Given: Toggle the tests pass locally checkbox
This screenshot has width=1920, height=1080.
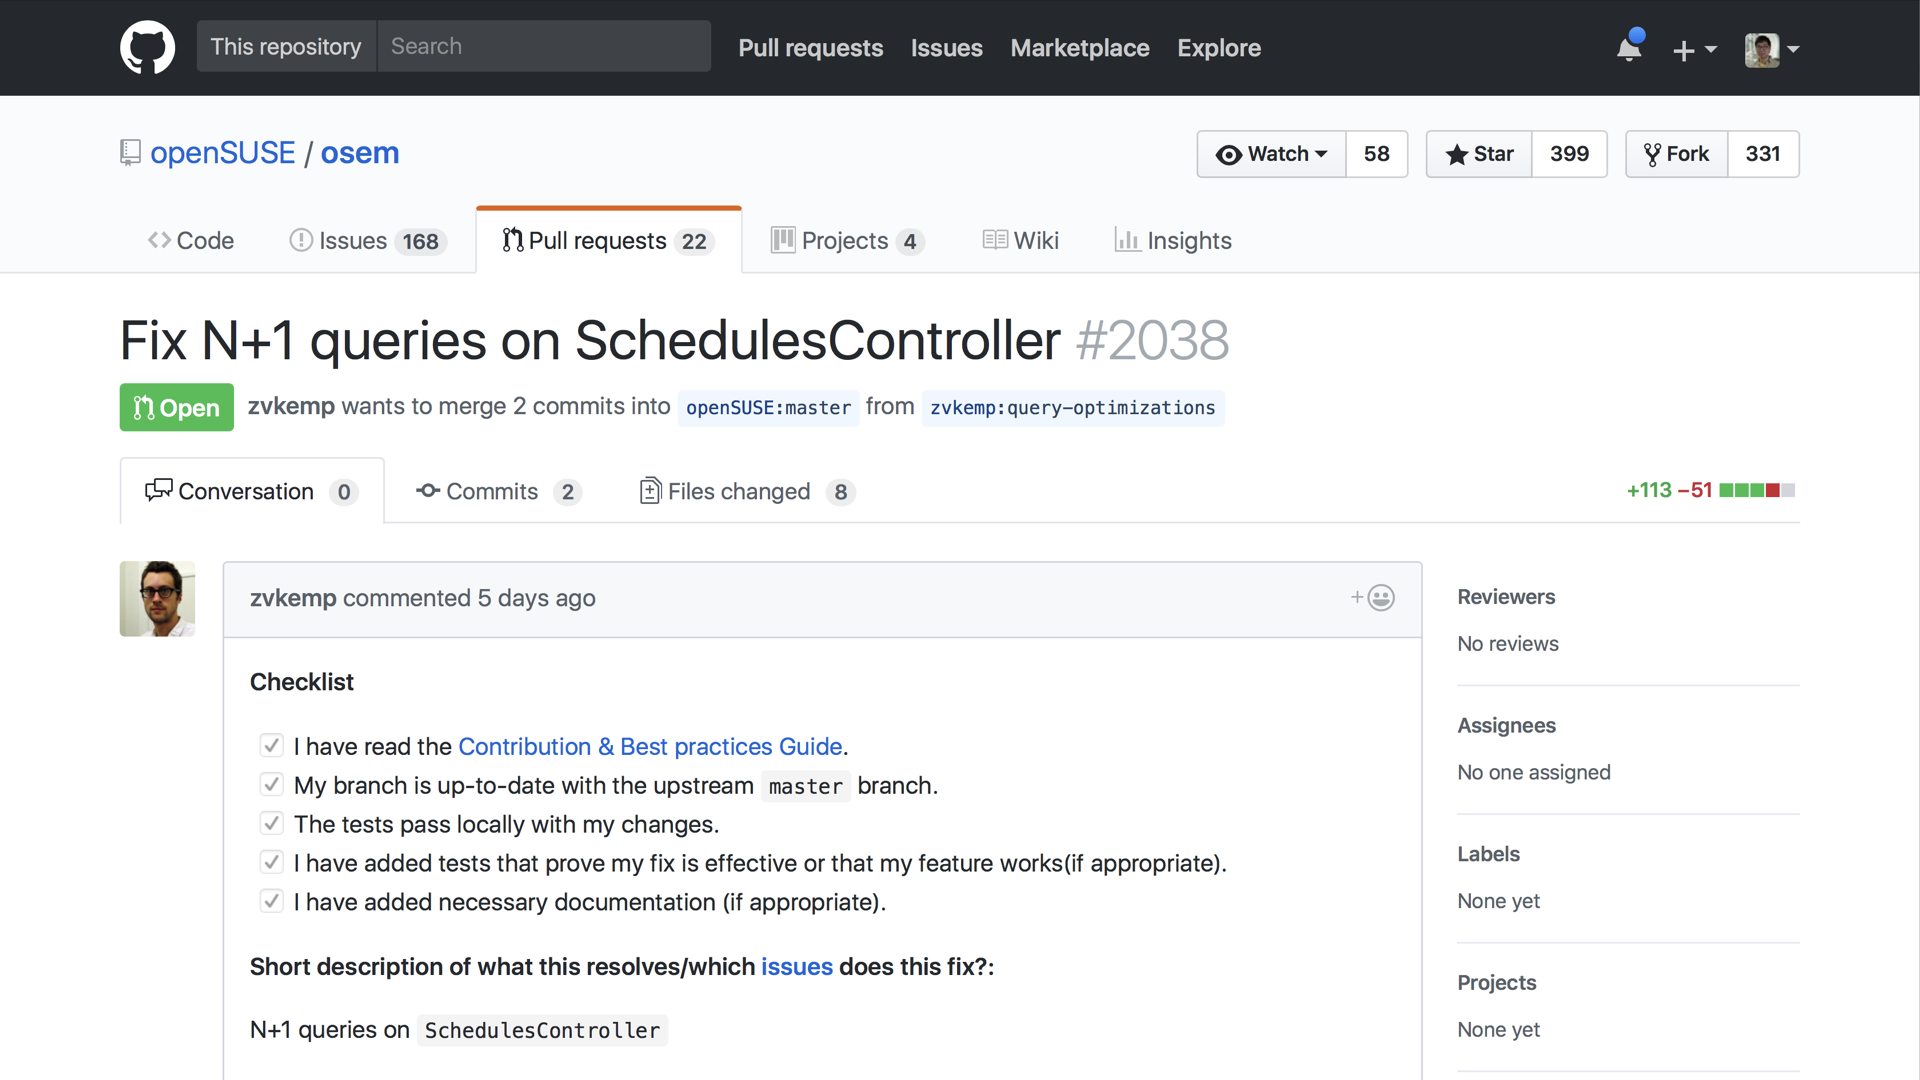Looking at the screenshot, I should [x=270, y=824].
